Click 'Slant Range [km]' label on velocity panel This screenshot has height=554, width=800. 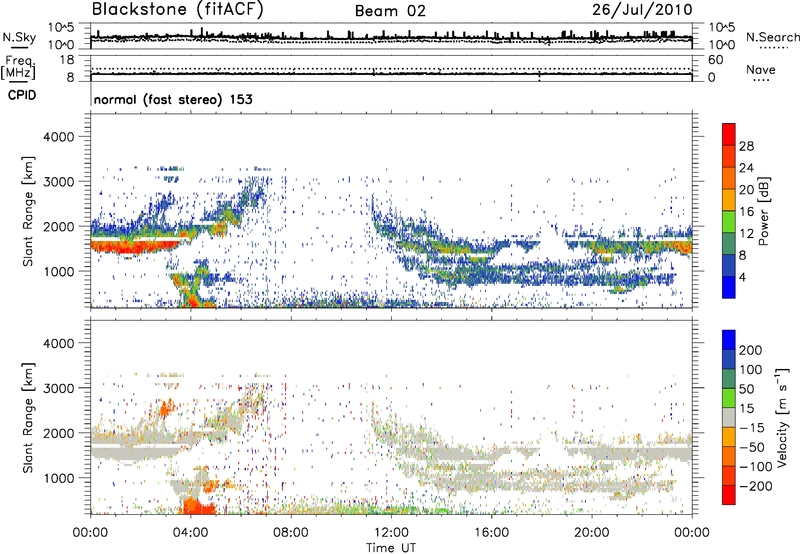[x=28, y=418]
